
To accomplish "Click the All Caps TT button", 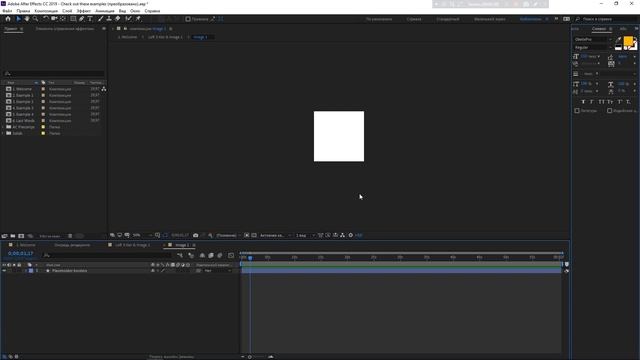I will click(x=601, y=102).
